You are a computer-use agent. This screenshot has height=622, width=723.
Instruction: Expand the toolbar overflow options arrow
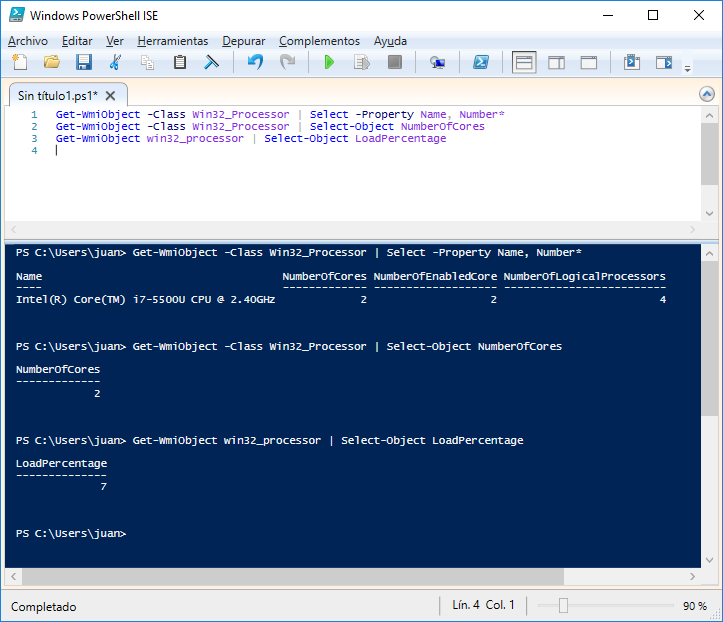coord(687,69)
